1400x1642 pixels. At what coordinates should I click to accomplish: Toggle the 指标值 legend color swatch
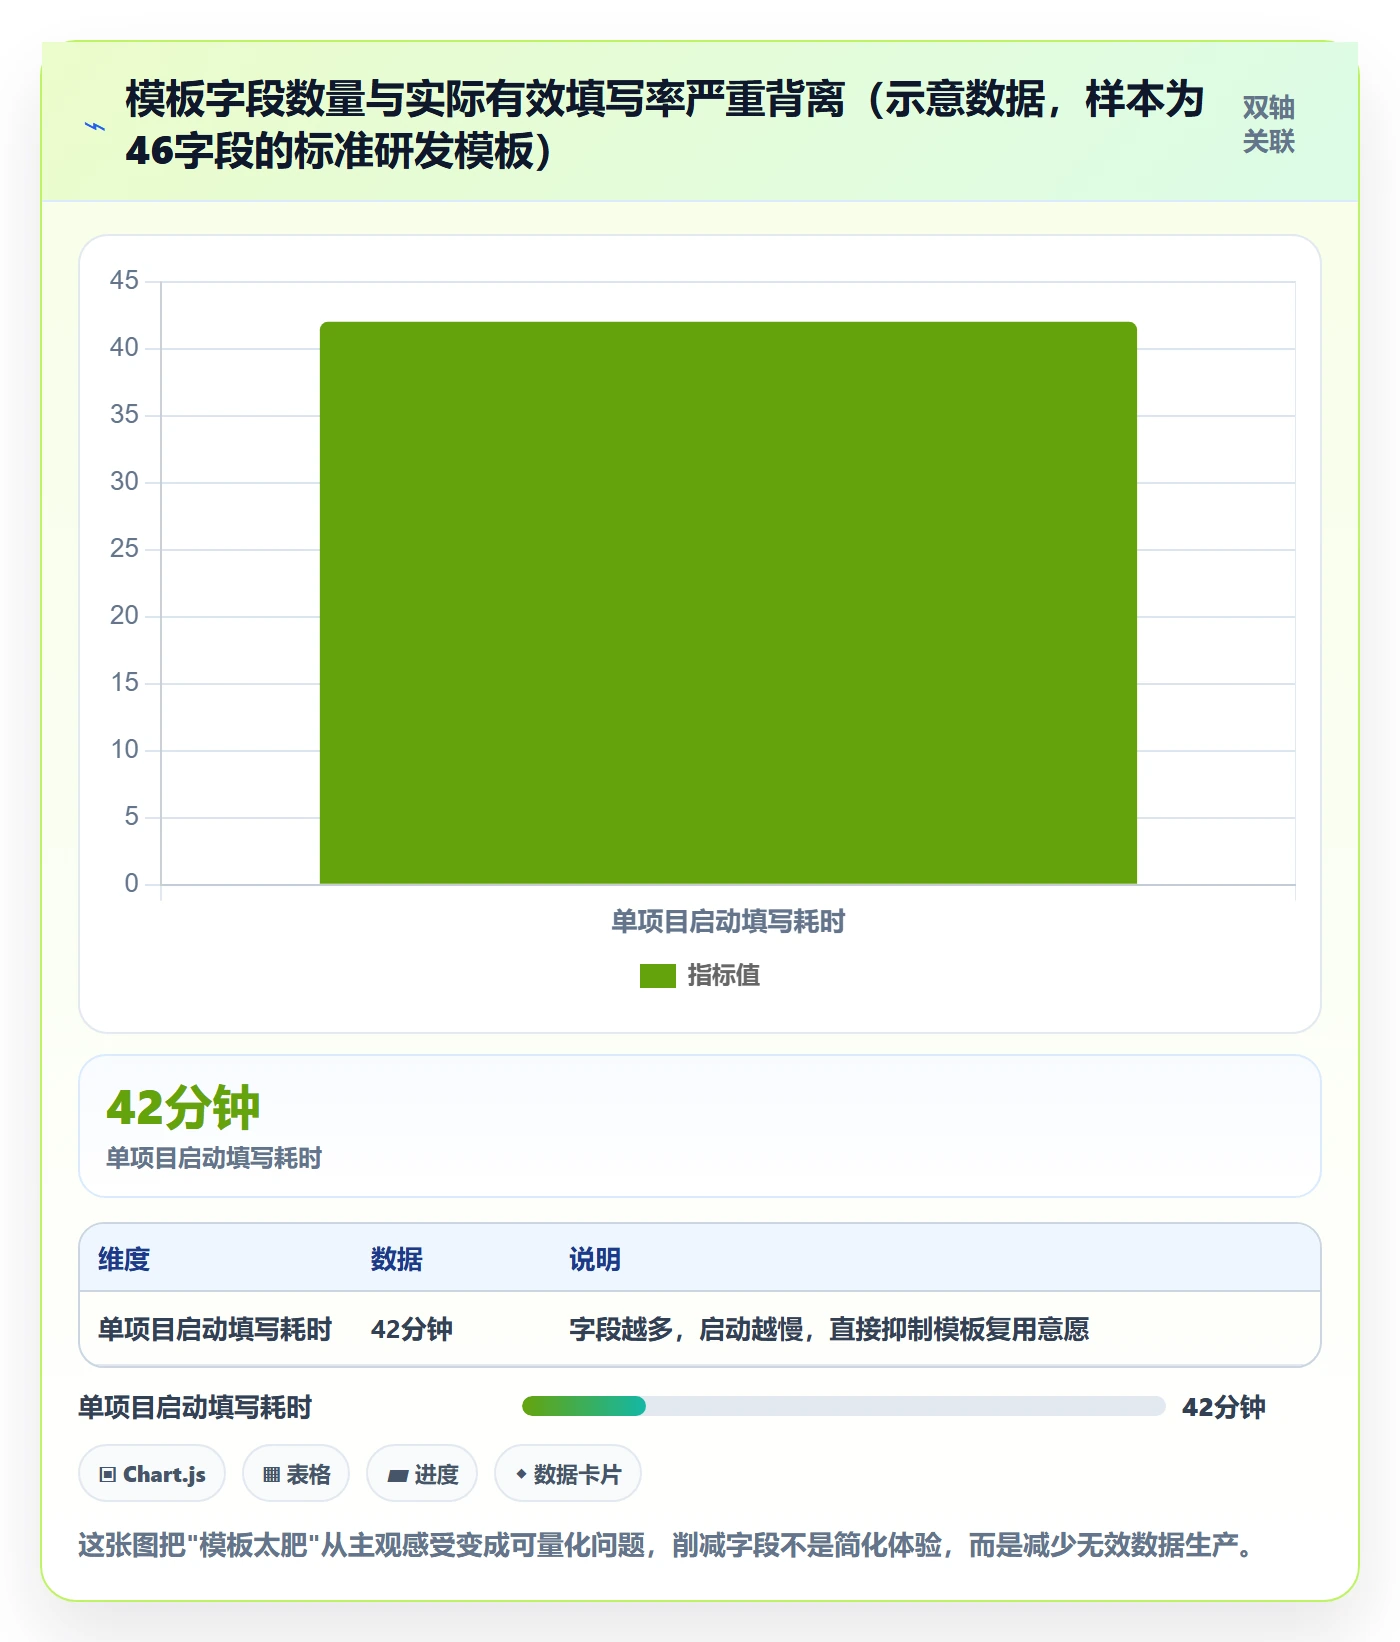tap(658, 975)
